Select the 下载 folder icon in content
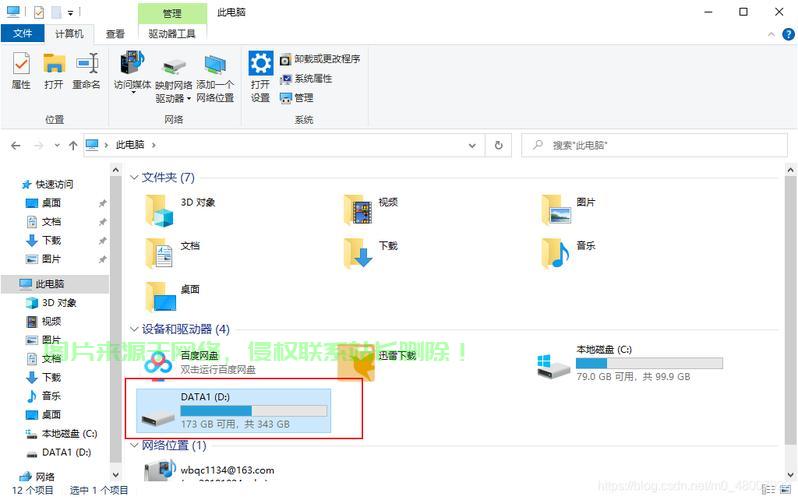Screen dimensions: 798x500 tap(358, 253)
